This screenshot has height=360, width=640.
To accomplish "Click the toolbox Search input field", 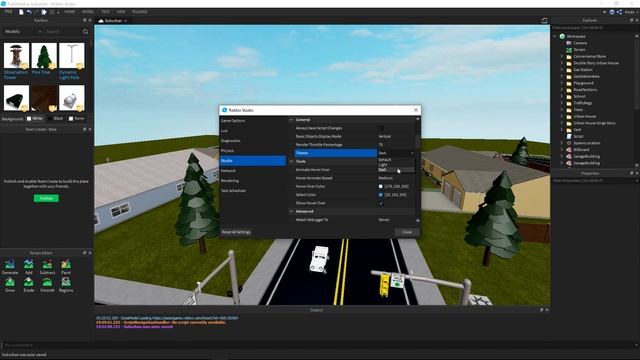I will pos(62,31).
